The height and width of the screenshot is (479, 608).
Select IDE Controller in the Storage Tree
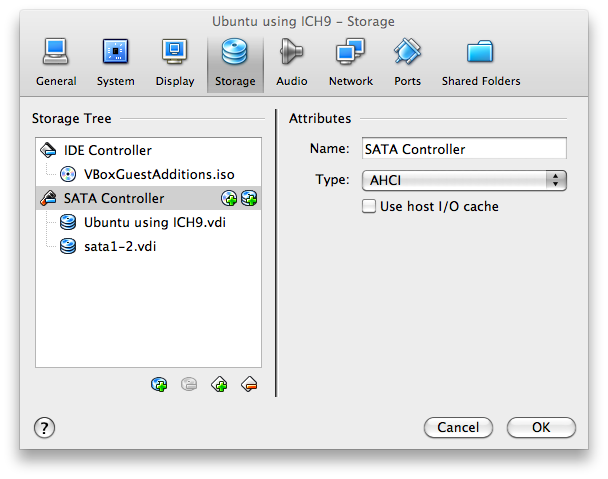107,150
